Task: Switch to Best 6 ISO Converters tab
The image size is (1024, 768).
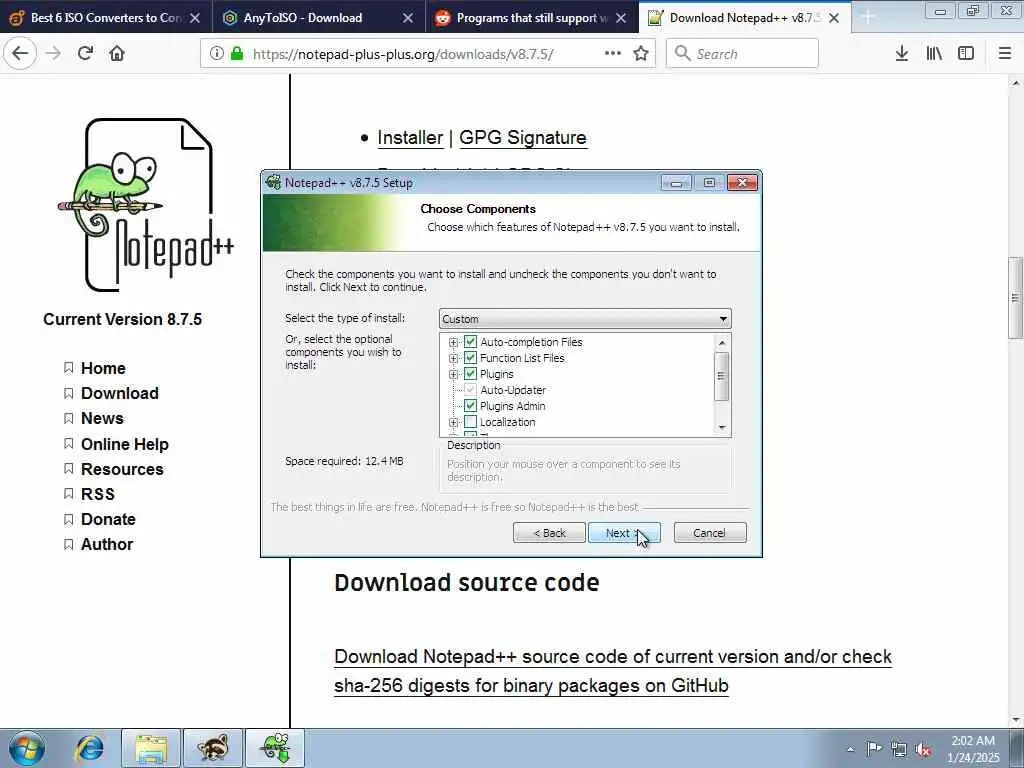Action: [106, 18]
